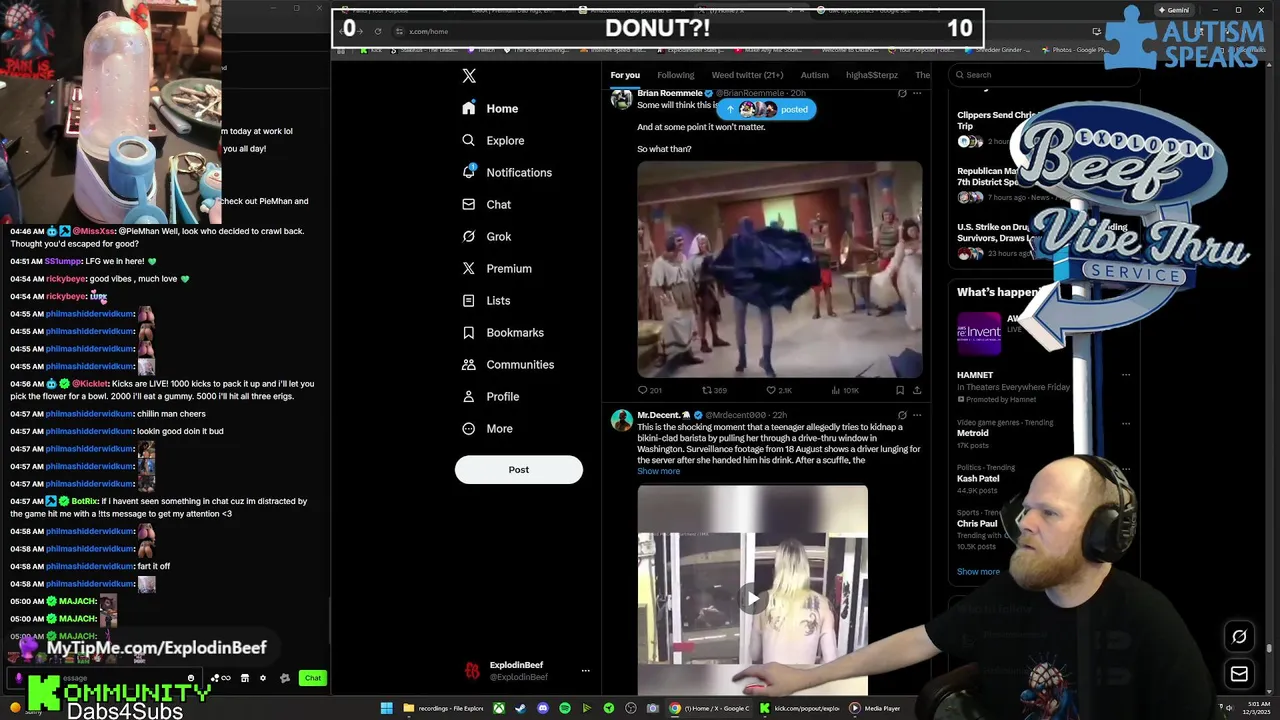Open Gemini button in Chrome title bar
This screenshot has width=1280, height=720.
pos(1173,10)
